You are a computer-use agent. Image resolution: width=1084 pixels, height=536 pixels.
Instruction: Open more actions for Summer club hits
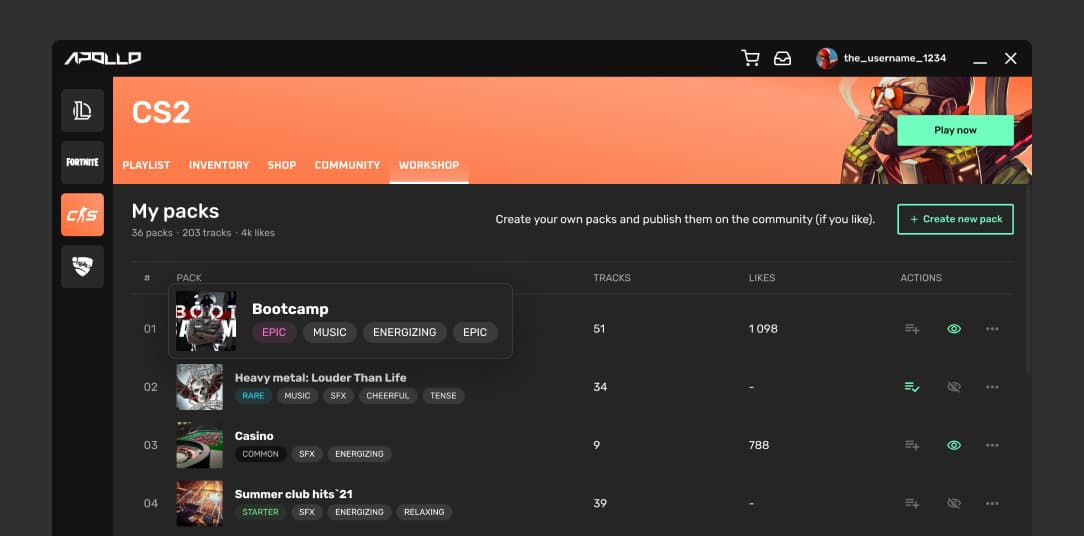coord(992,503)
